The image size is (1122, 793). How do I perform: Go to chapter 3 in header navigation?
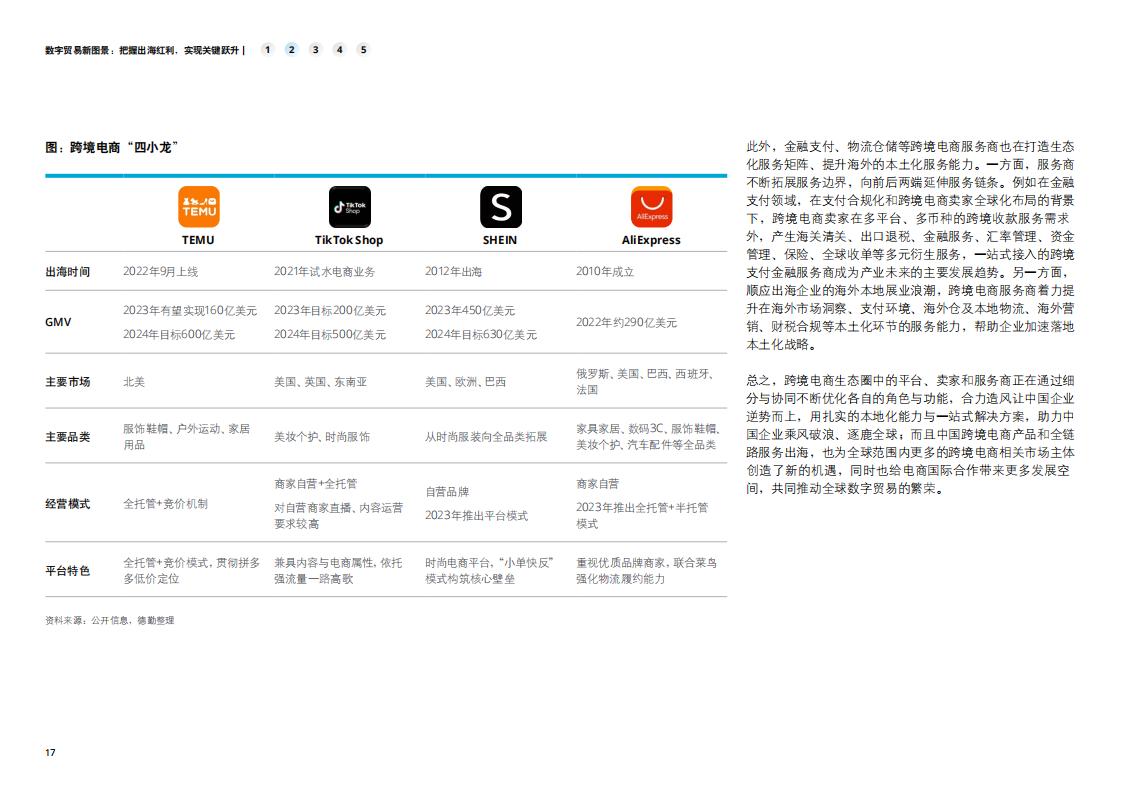[x=316, y=49]
